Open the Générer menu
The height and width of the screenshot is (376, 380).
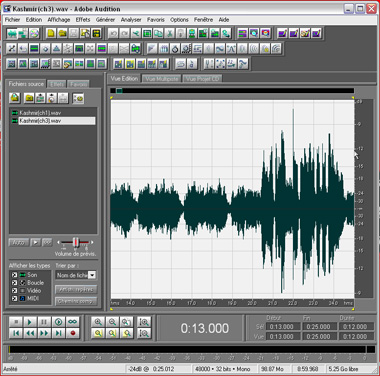click(x=105, y=20)
